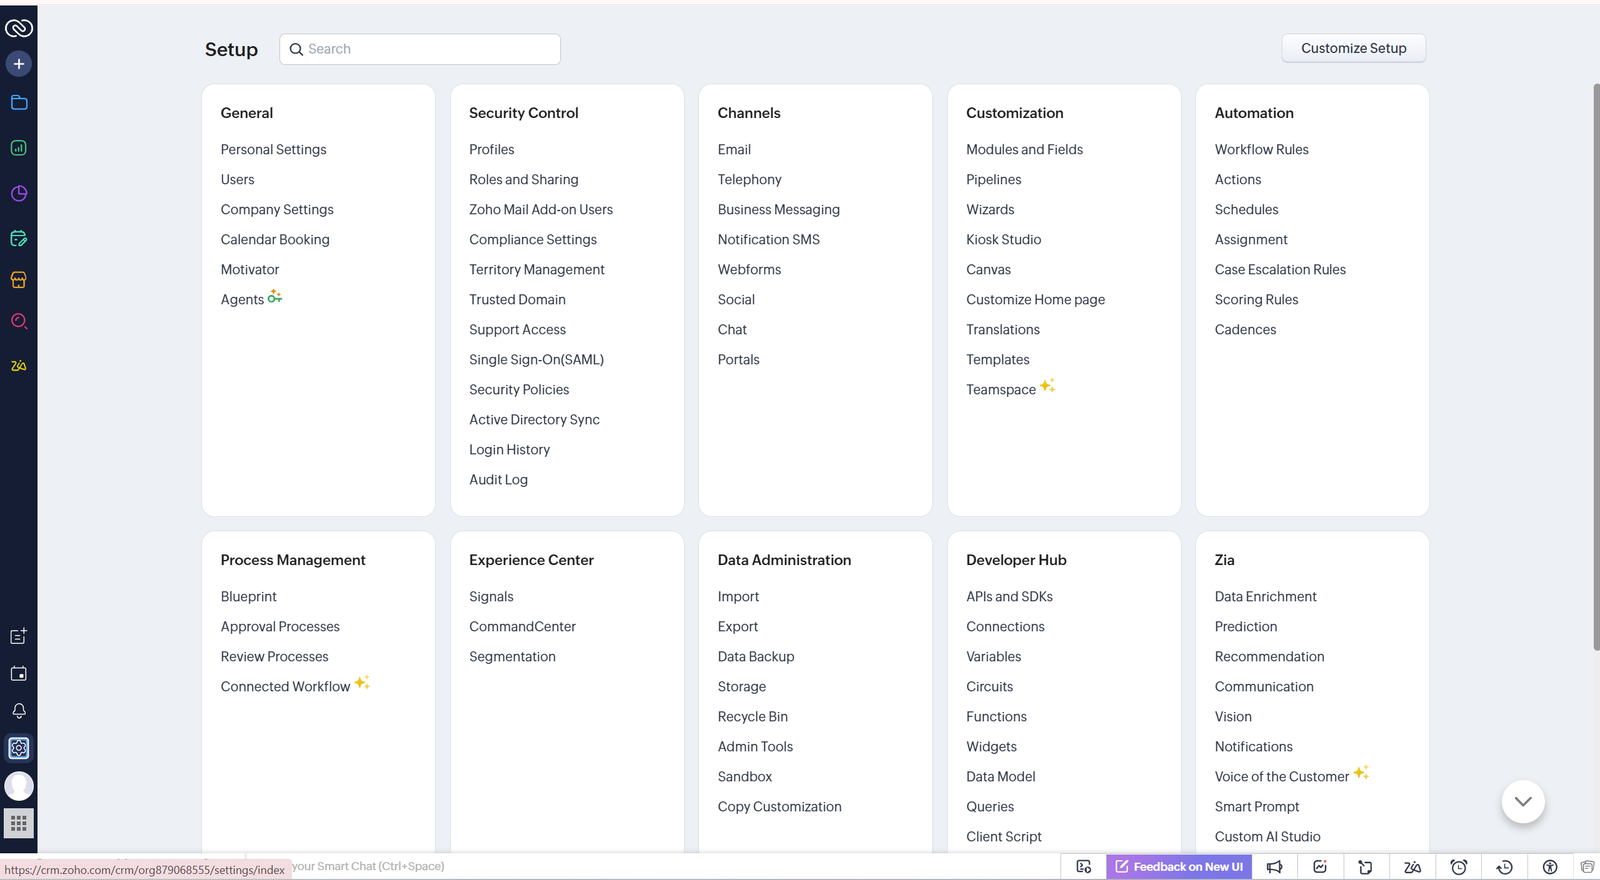This screenshot has width=1600, height=880.
Task: Open Portals under Channels
Action: (x=738, y=360)
